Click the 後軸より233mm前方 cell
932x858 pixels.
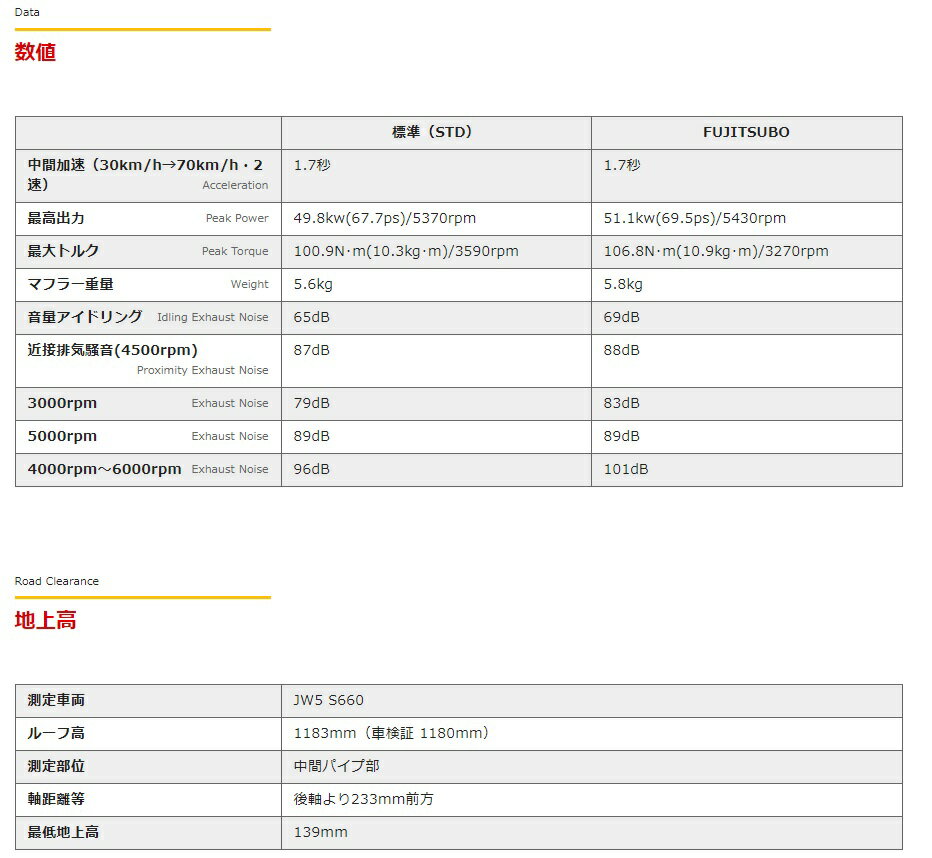pyautogui.click(x=363, y=799)
